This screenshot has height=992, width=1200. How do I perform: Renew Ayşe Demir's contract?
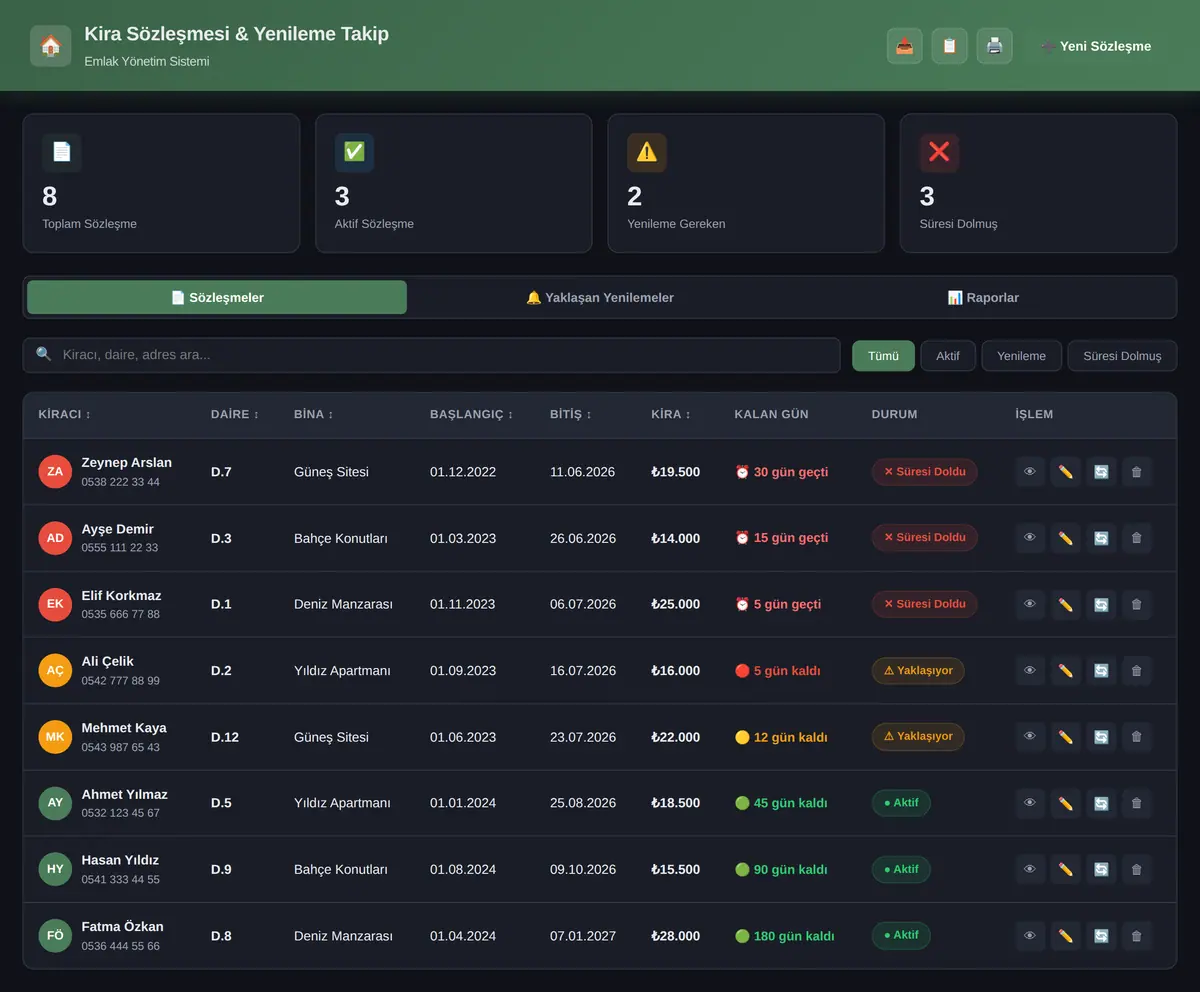1101,538
